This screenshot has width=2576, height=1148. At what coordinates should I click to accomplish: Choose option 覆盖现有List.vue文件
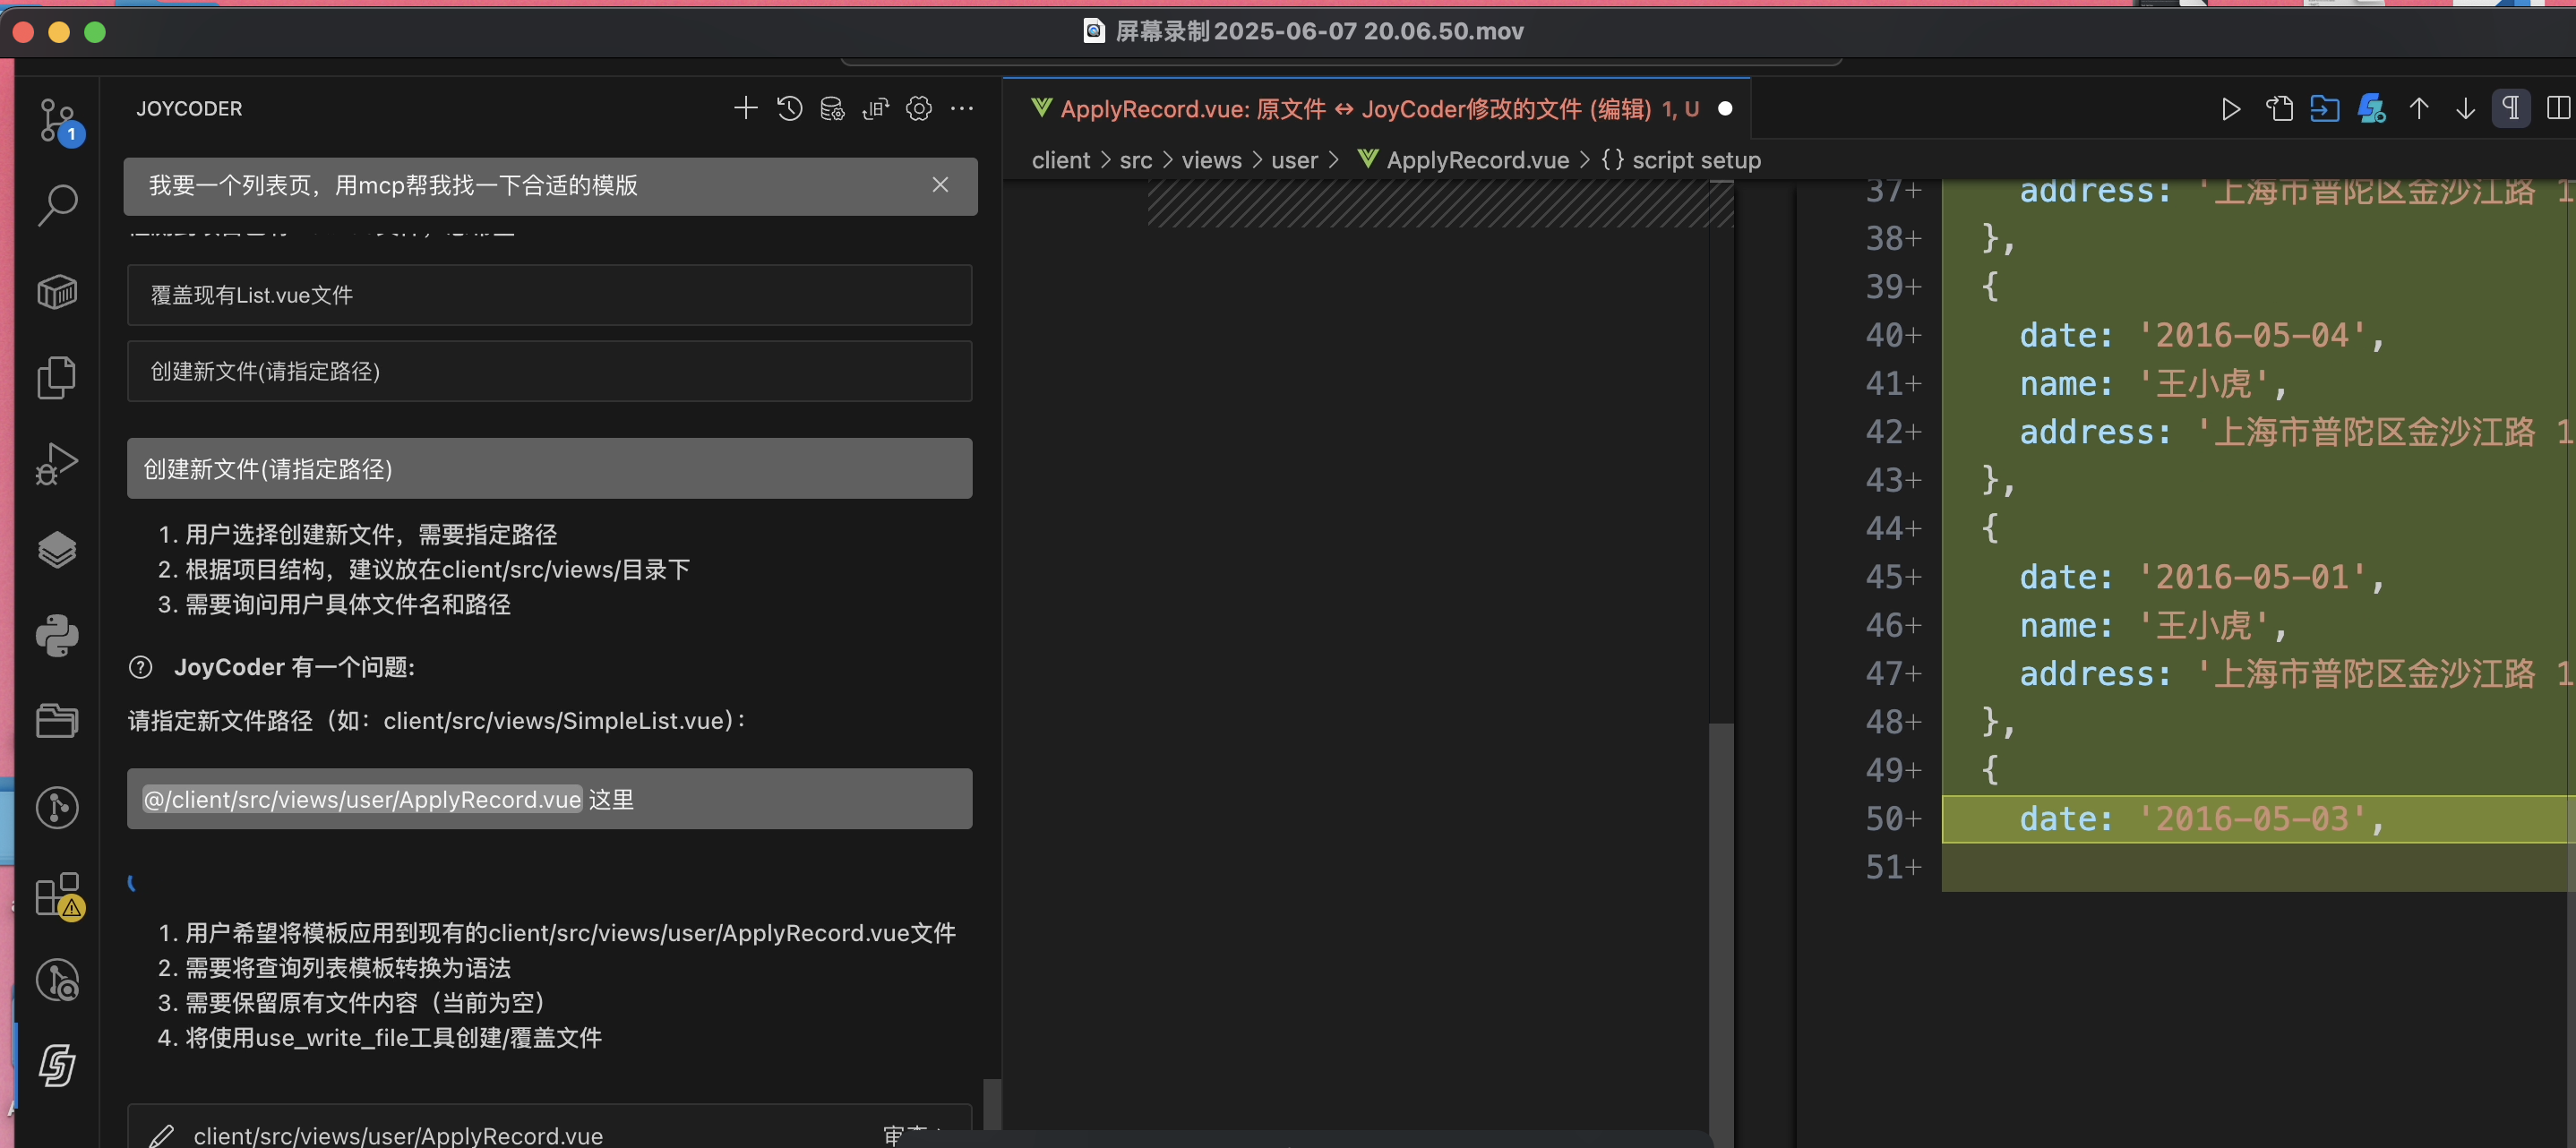pos(549,295)
